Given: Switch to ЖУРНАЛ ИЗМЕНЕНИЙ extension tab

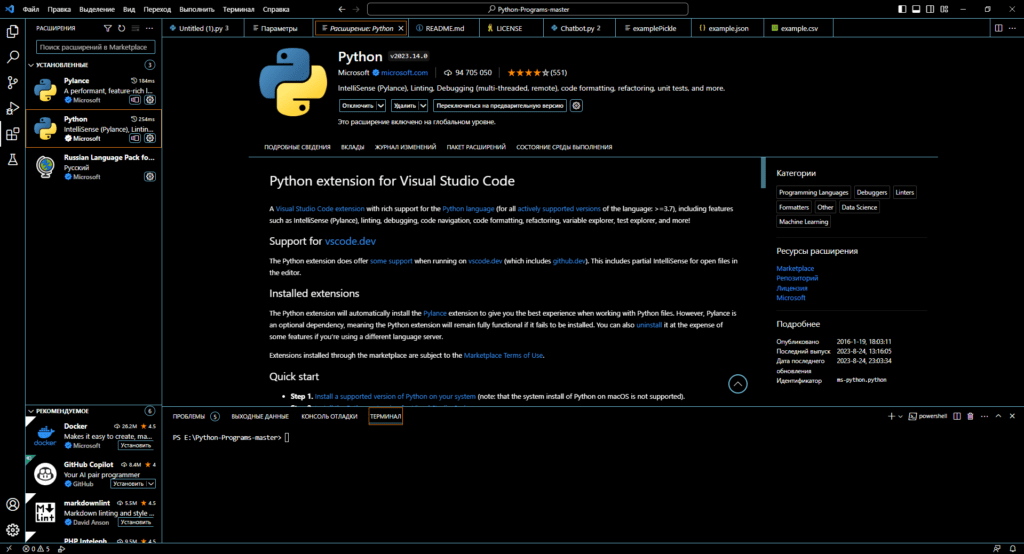Looking at the screenshot, I should point(405,147).
